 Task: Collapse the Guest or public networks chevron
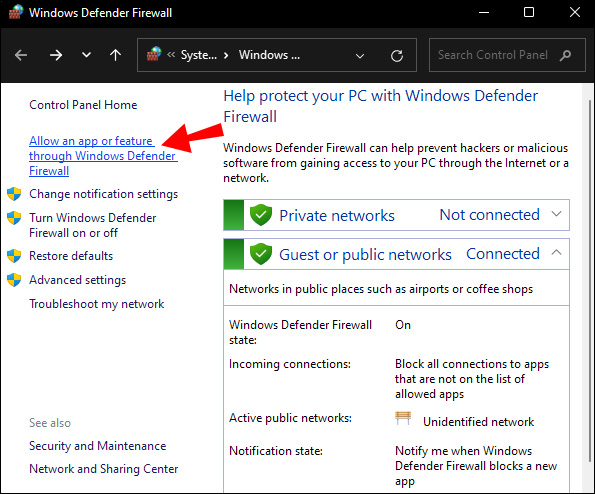(556, 252)
